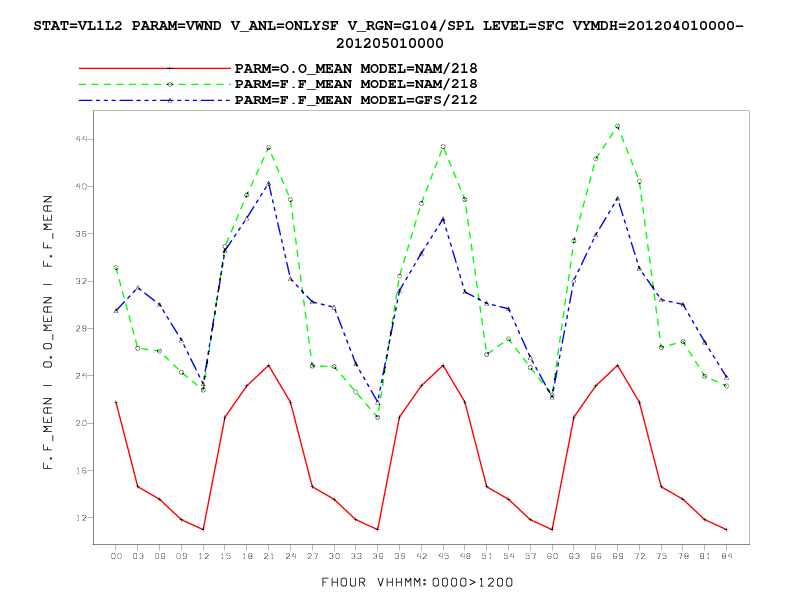This screenshot has width=792, height=612.
Task: Click x-axis tick label 09
Action: click(181, 556)
